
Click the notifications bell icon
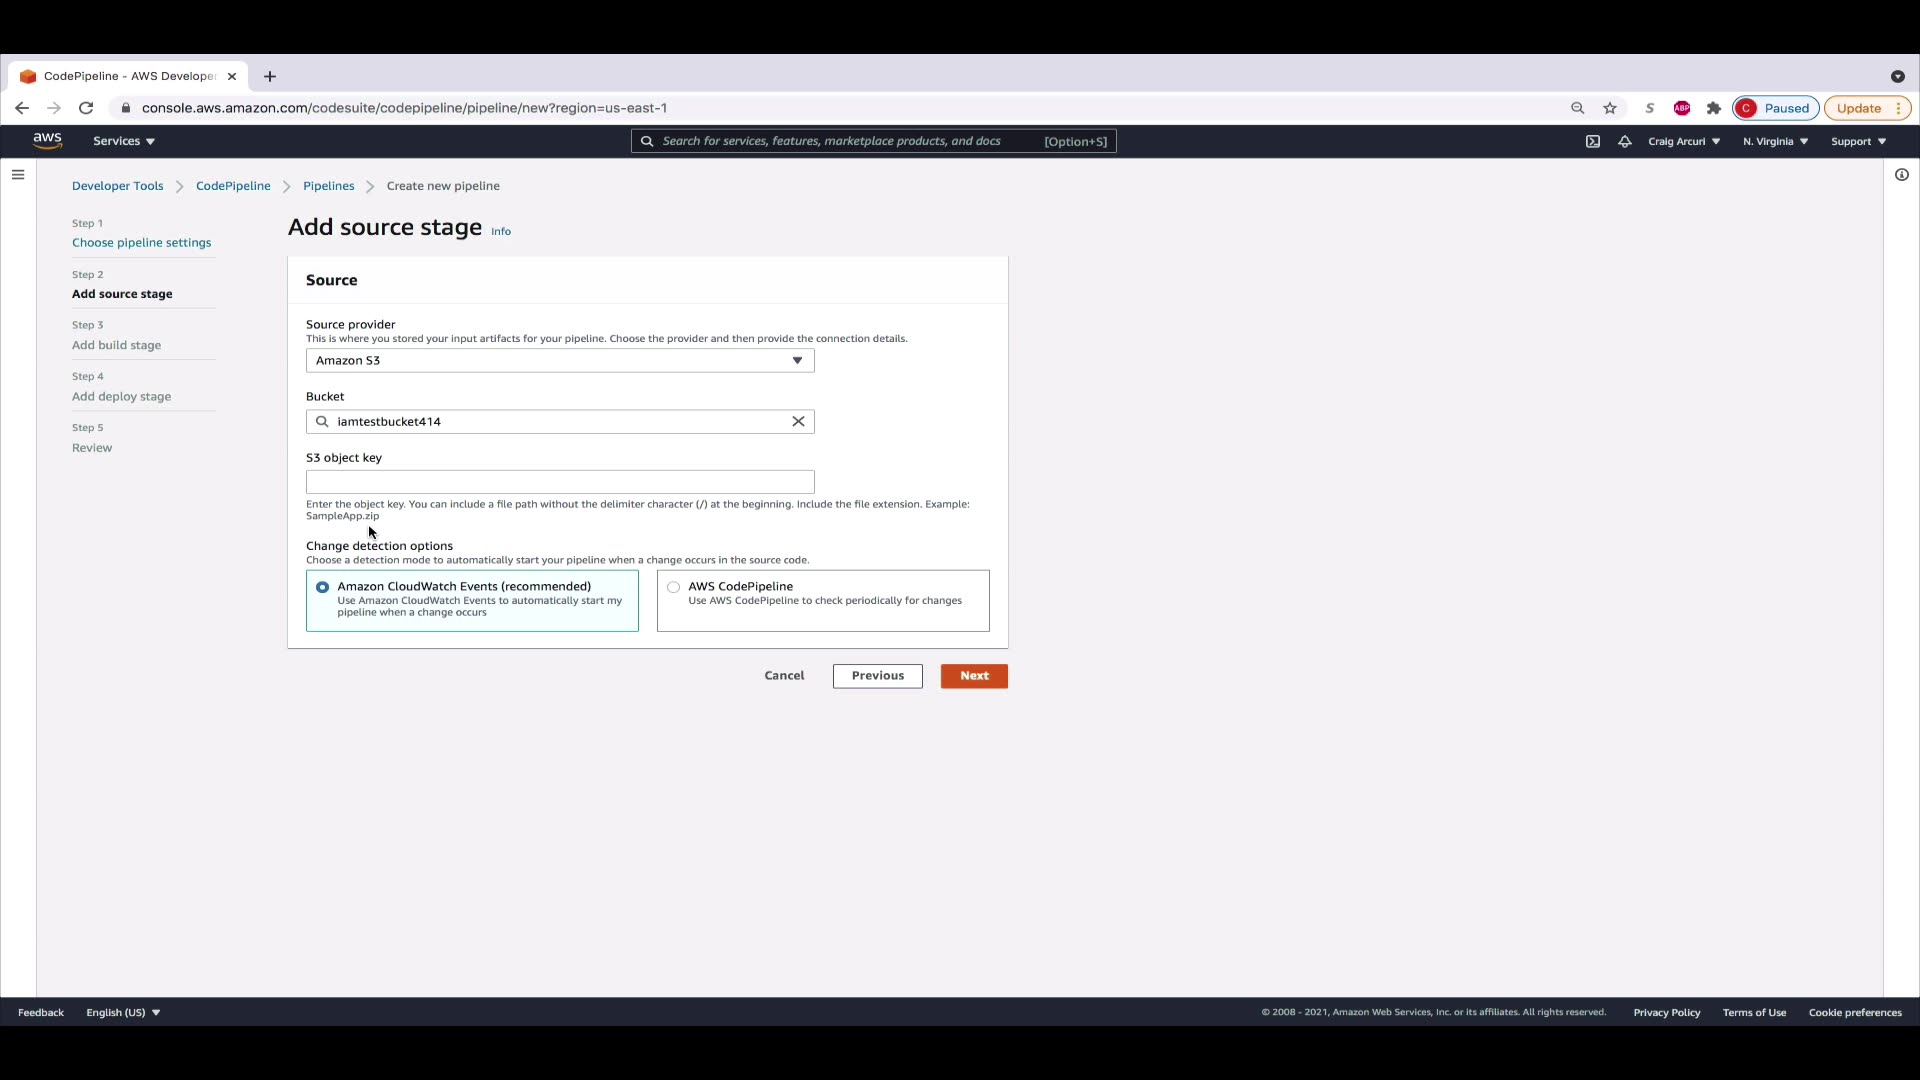(x=1625, y=141)
